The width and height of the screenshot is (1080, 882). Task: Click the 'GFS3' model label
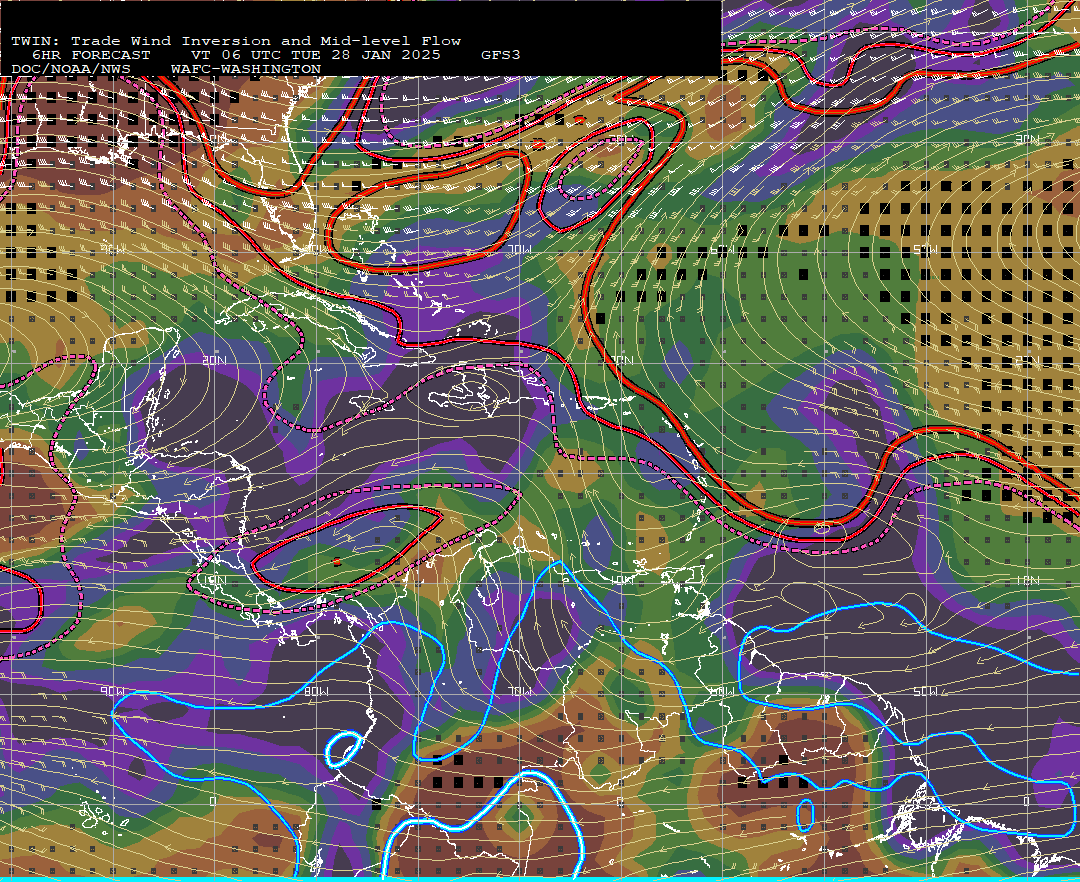501,55
